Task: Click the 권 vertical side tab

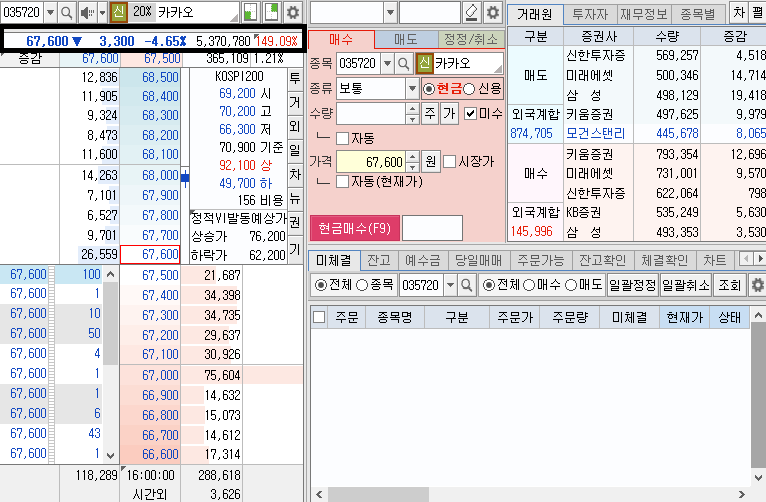Action: tap(295, 223)
